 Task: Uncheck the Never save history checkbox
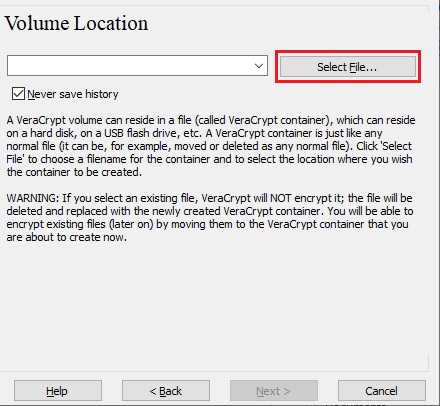18,94
